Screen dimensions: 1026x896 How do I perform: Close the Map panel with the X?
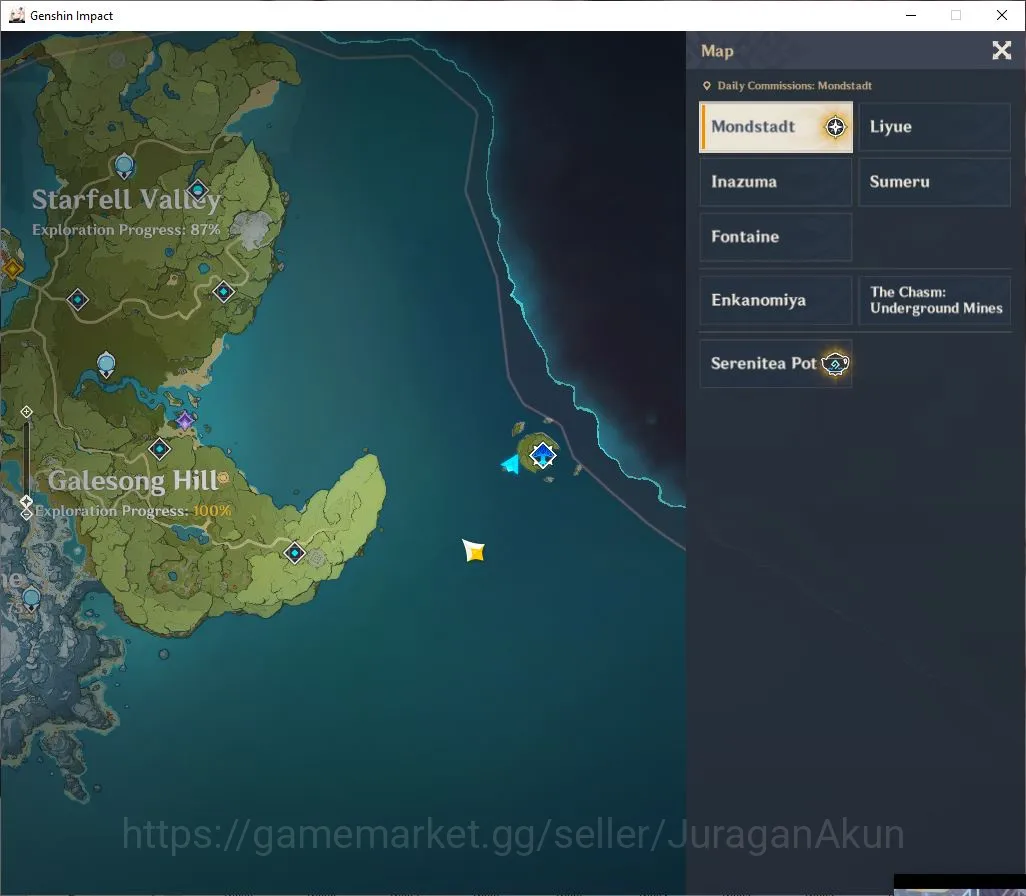1001,50
